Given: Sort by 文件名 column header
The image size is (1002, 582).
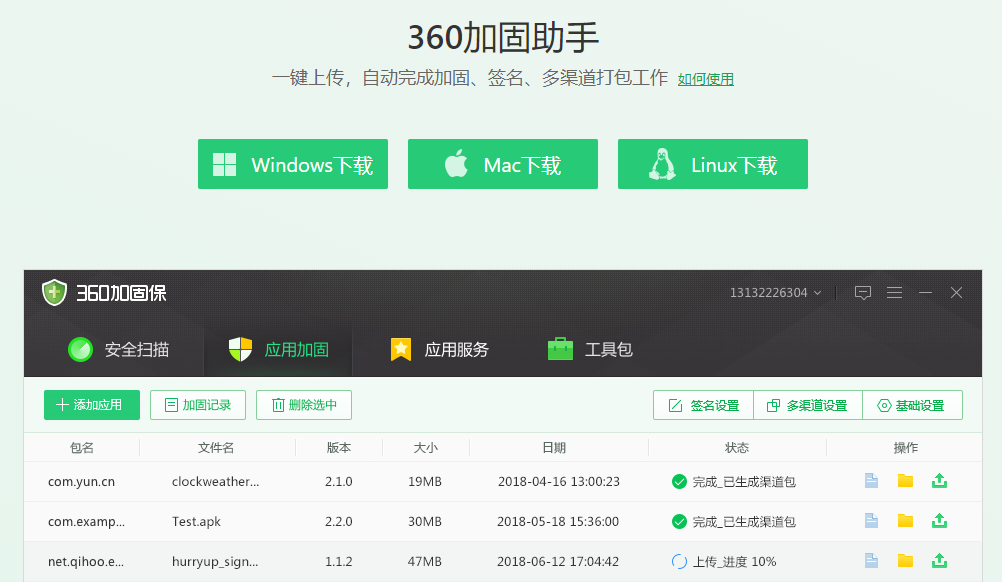Looking at the screenshot, I should [x=216, y=448].
